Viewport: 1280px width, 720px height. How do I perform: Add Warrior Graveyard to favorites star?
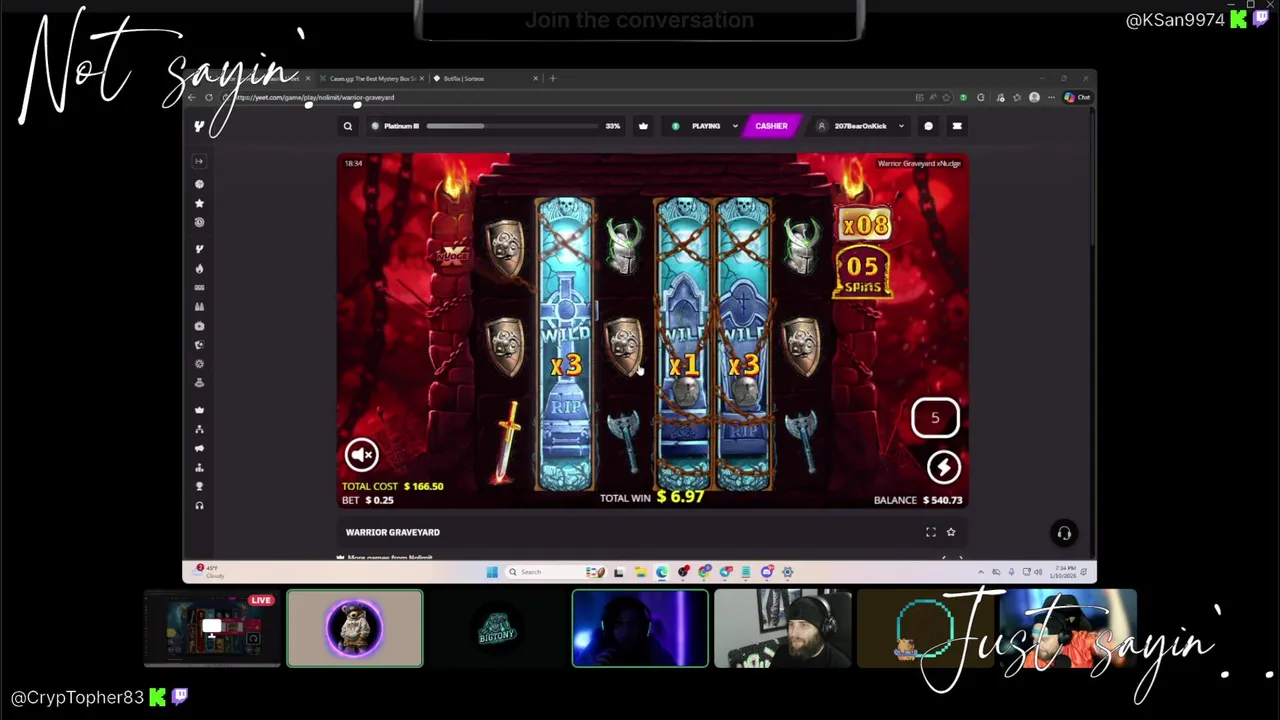pos(951,532)
